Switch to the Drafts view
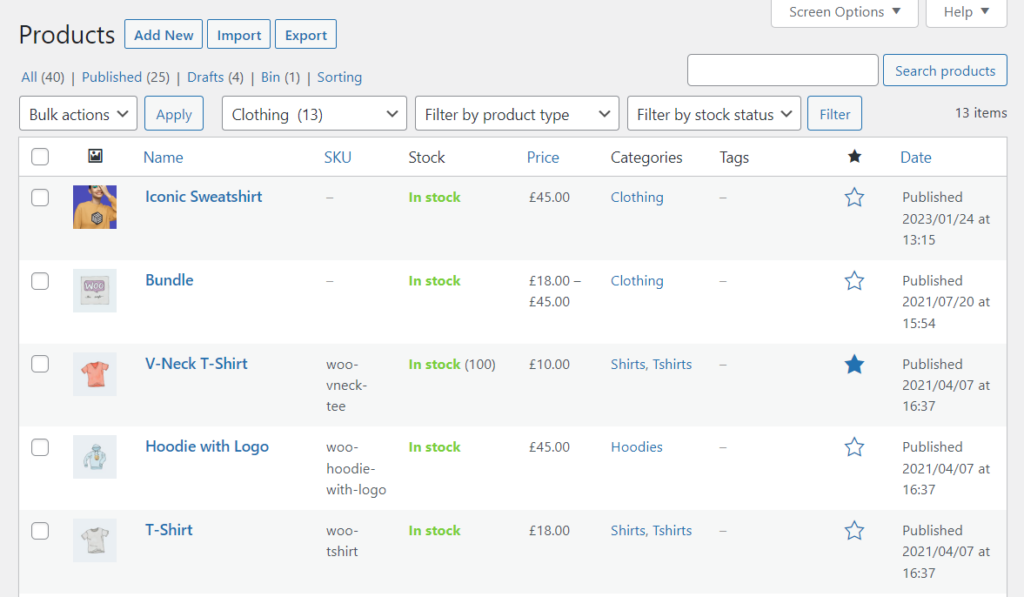 pos(204,77)
